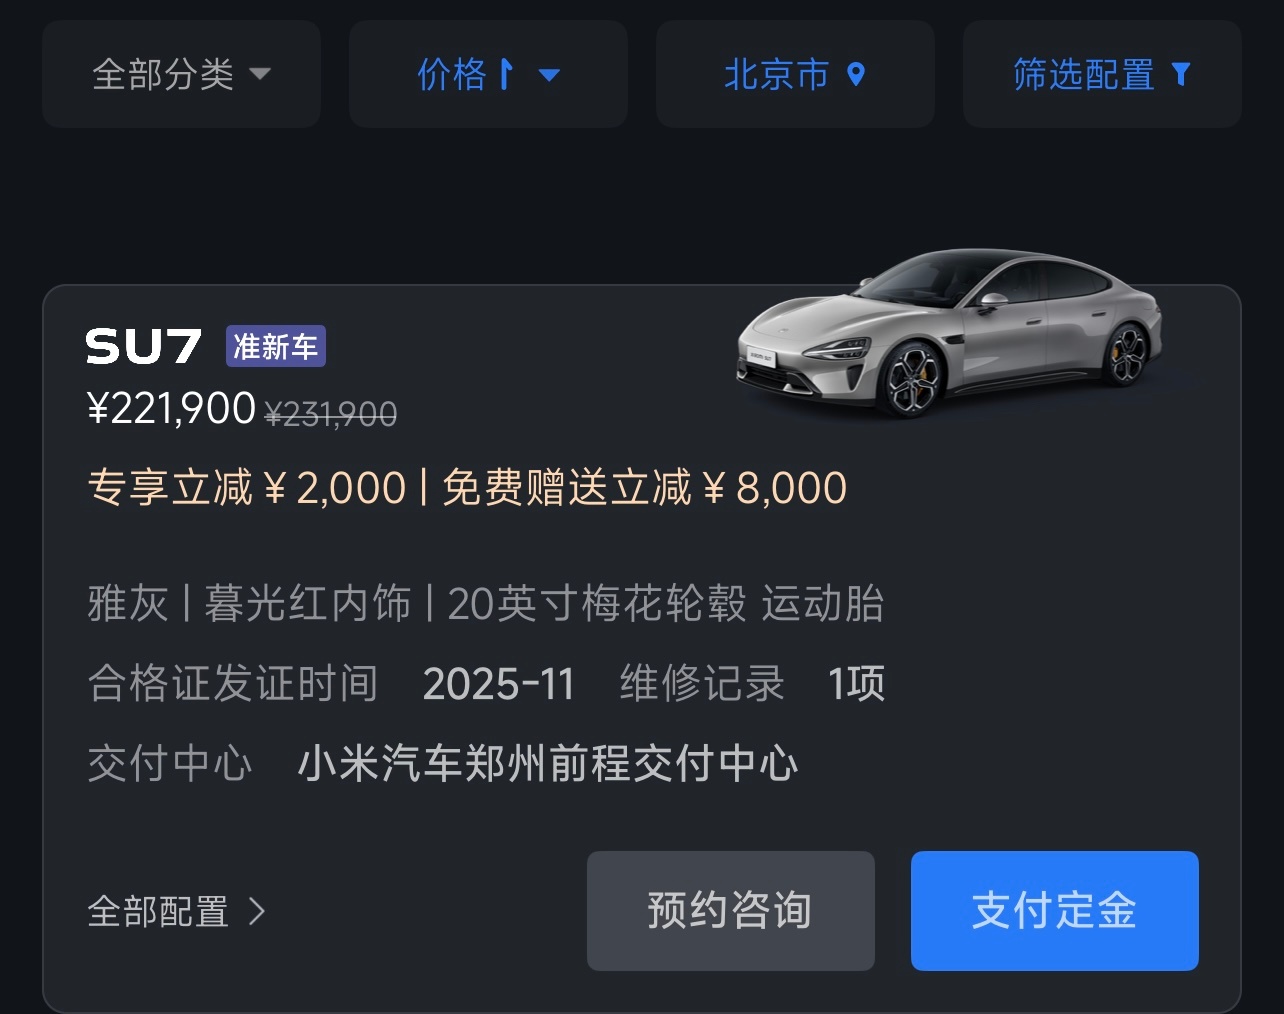View the 维修记录 1项 detail
This screenshot has width=1284, height=1014.
point(752,684)
